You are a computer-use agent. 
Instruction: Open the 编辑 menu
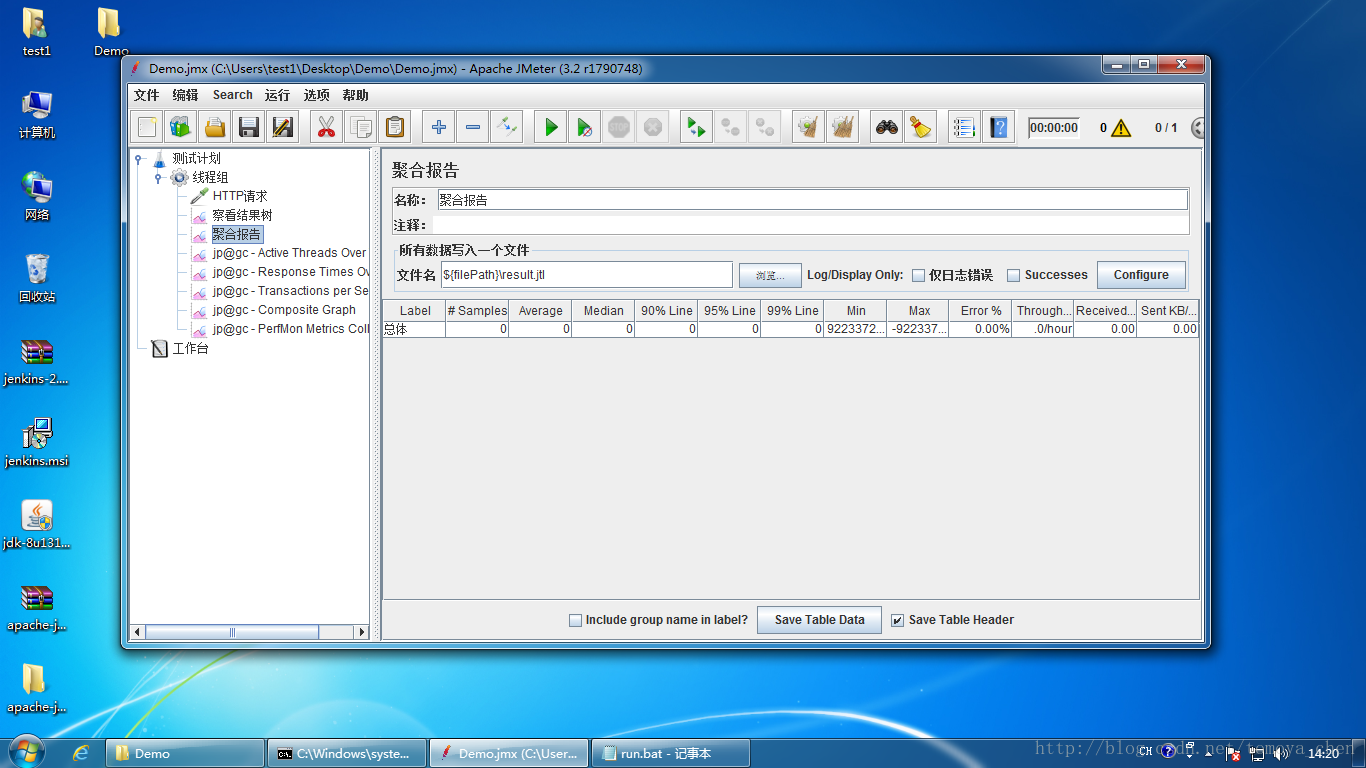coord(185,95)
